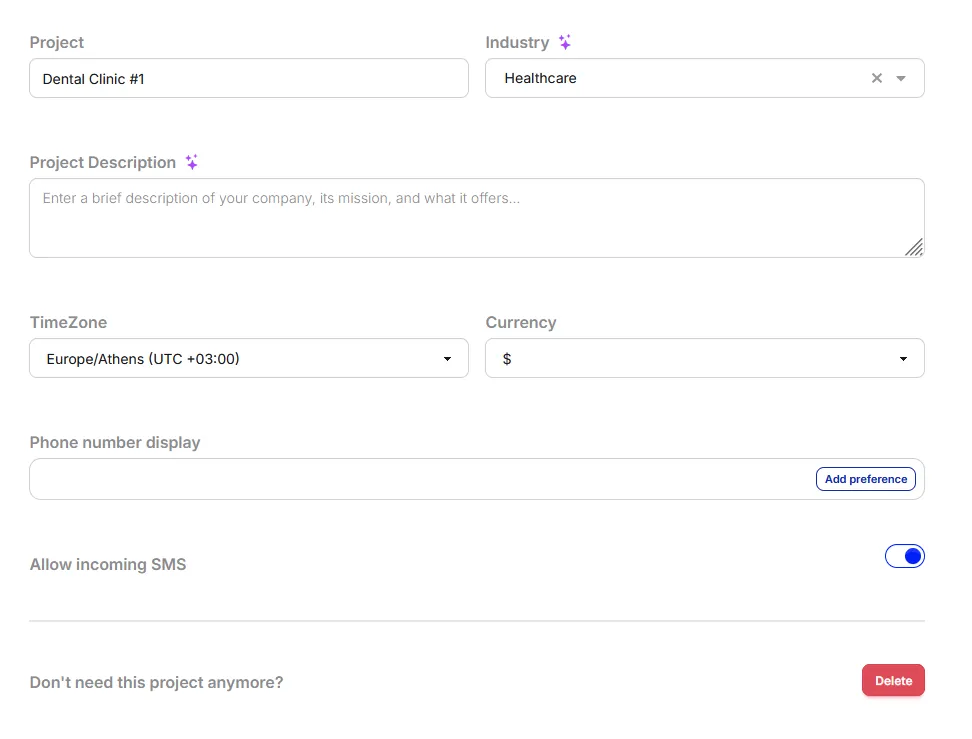Click the Allow incoming SMS label
The height and width of the screenshot is (739, 972).
(108, 565)
